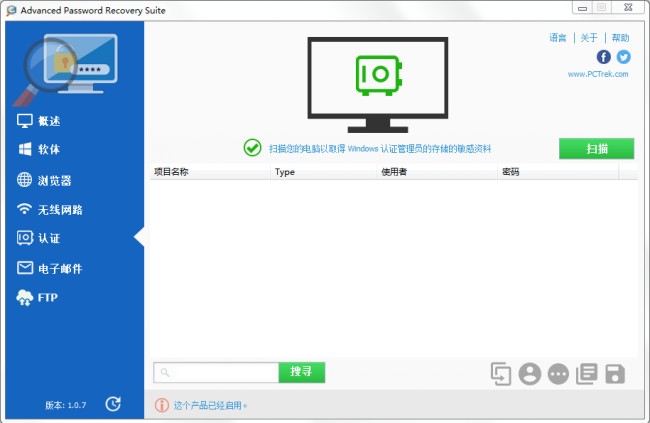Minimize the Advanced Password Recovery Suite window

pos(582,8)
